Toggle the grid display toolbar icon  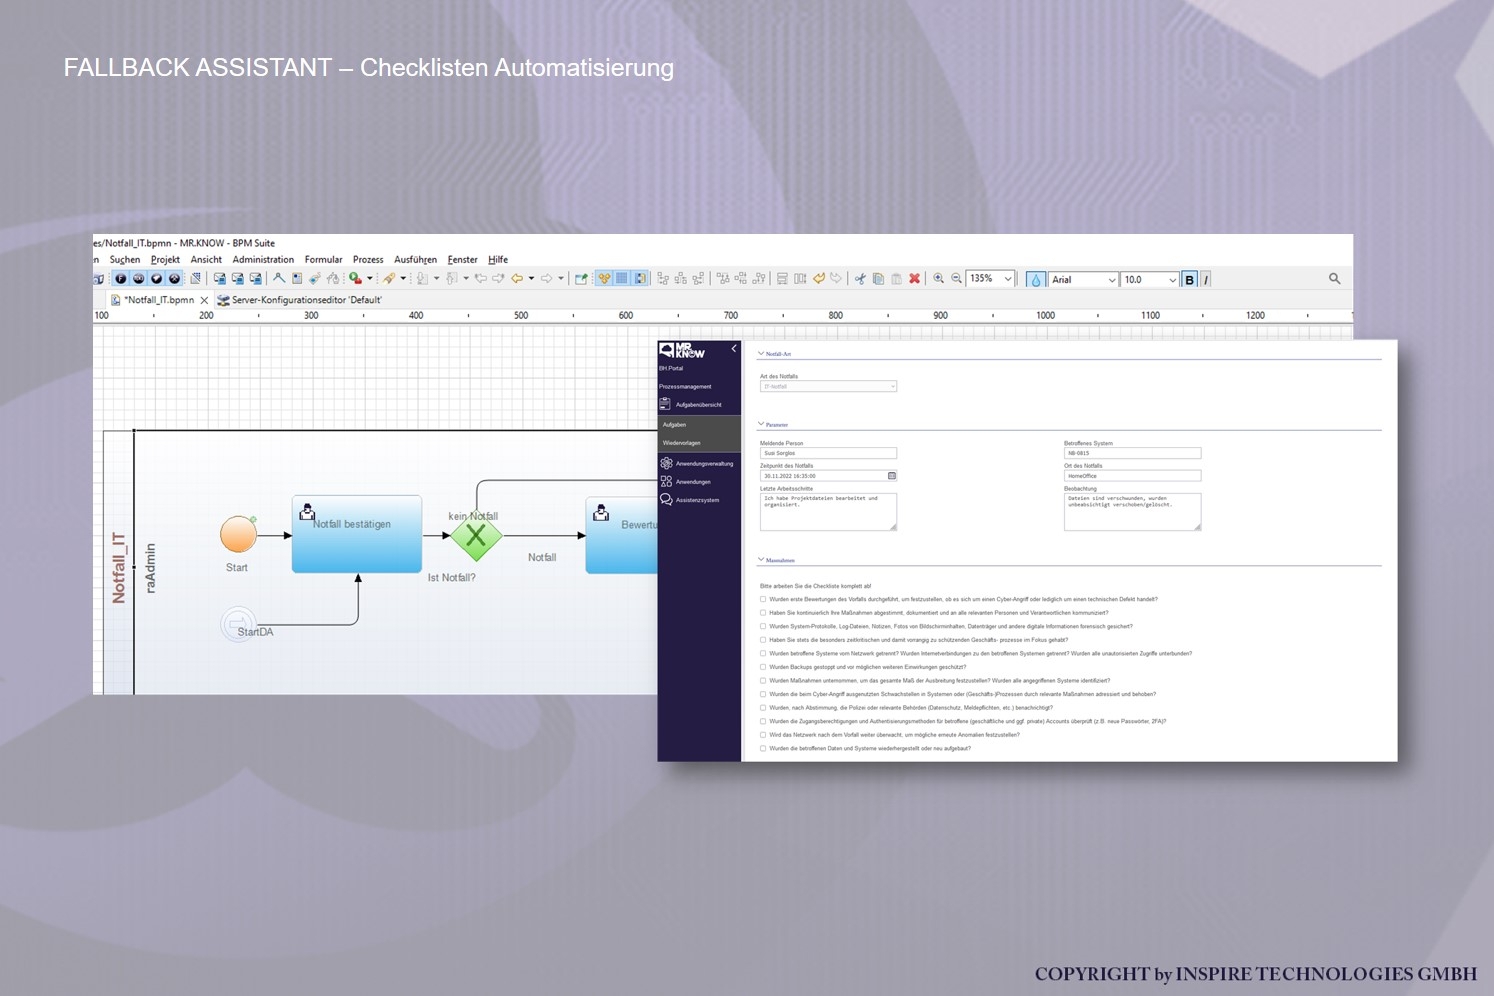[x=622, y=279]
